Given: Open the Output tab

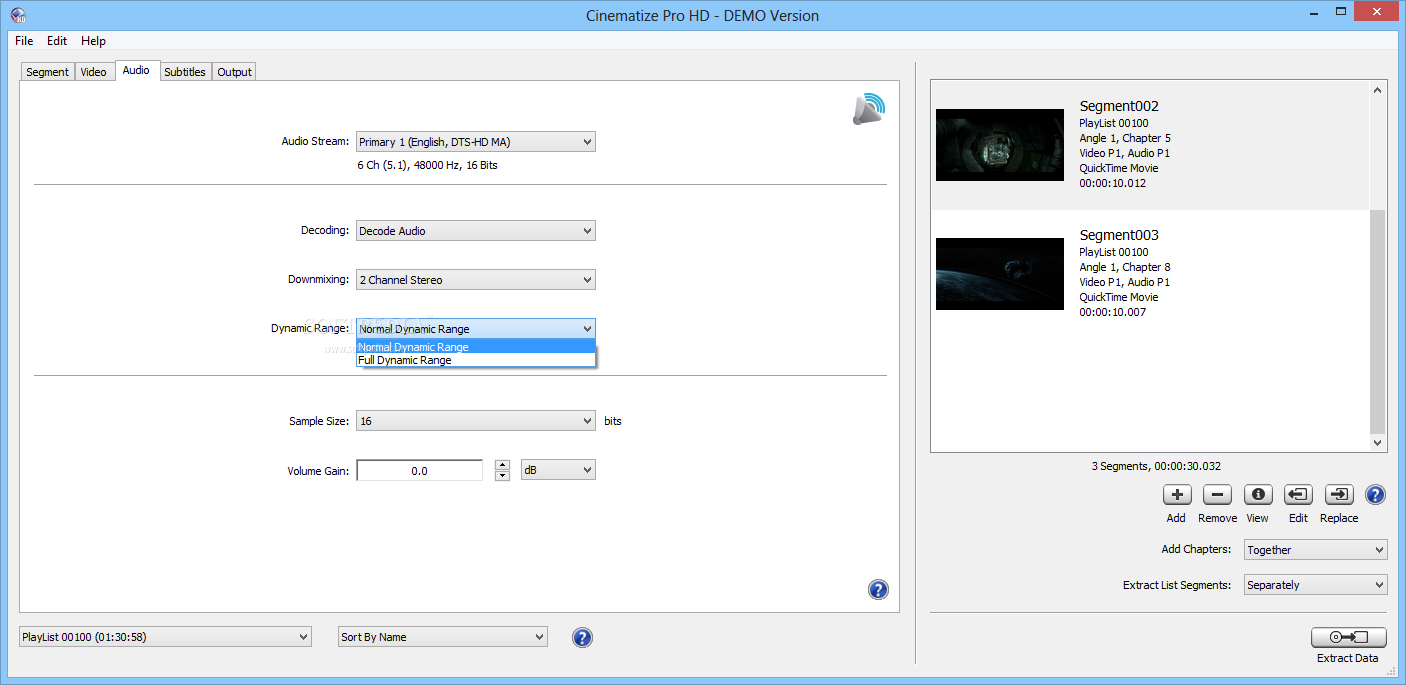Looking at the screenshot, I should point(235,72).
